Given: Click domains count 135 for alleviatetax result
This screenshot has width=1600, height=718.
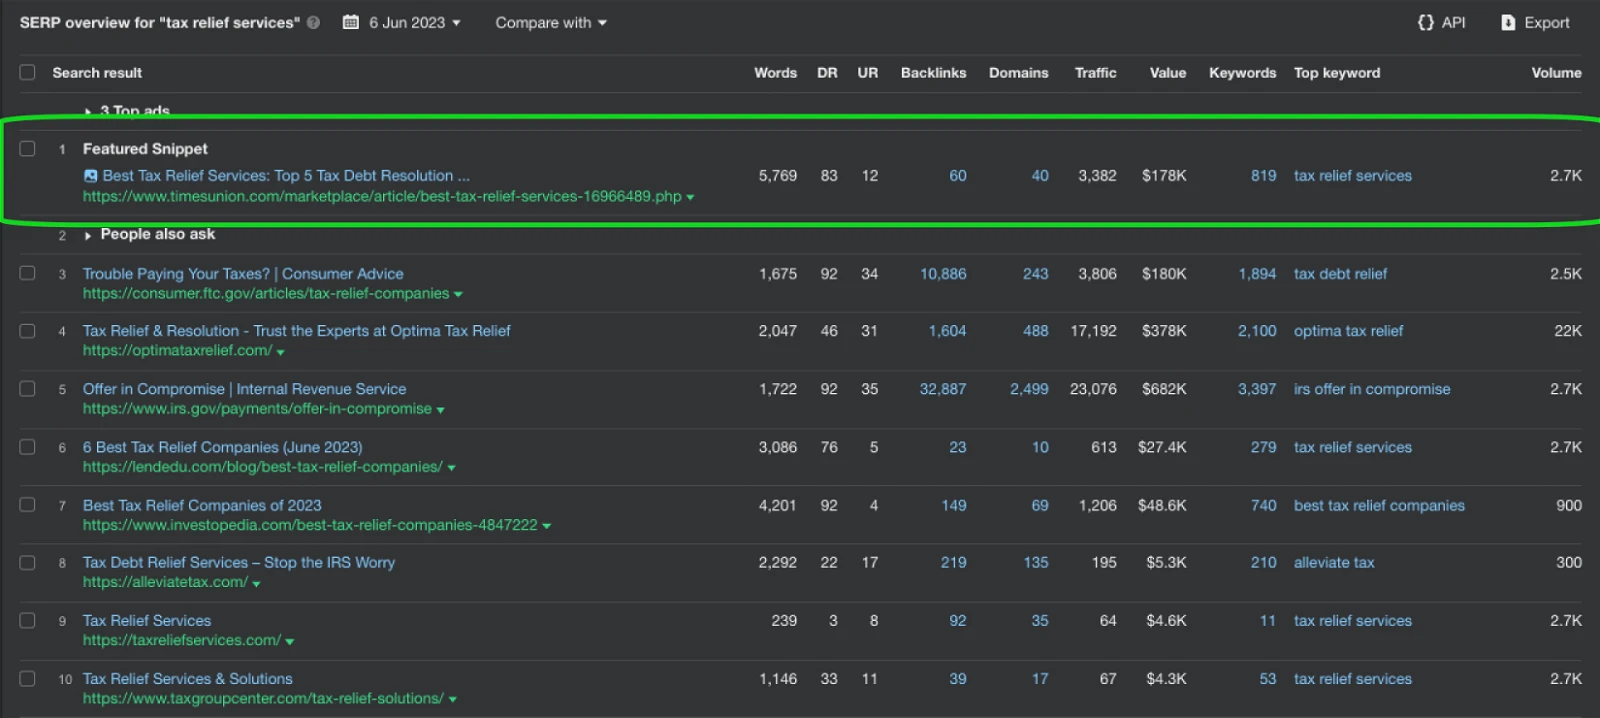Looking at the screenshot, I should (1036, 563).
